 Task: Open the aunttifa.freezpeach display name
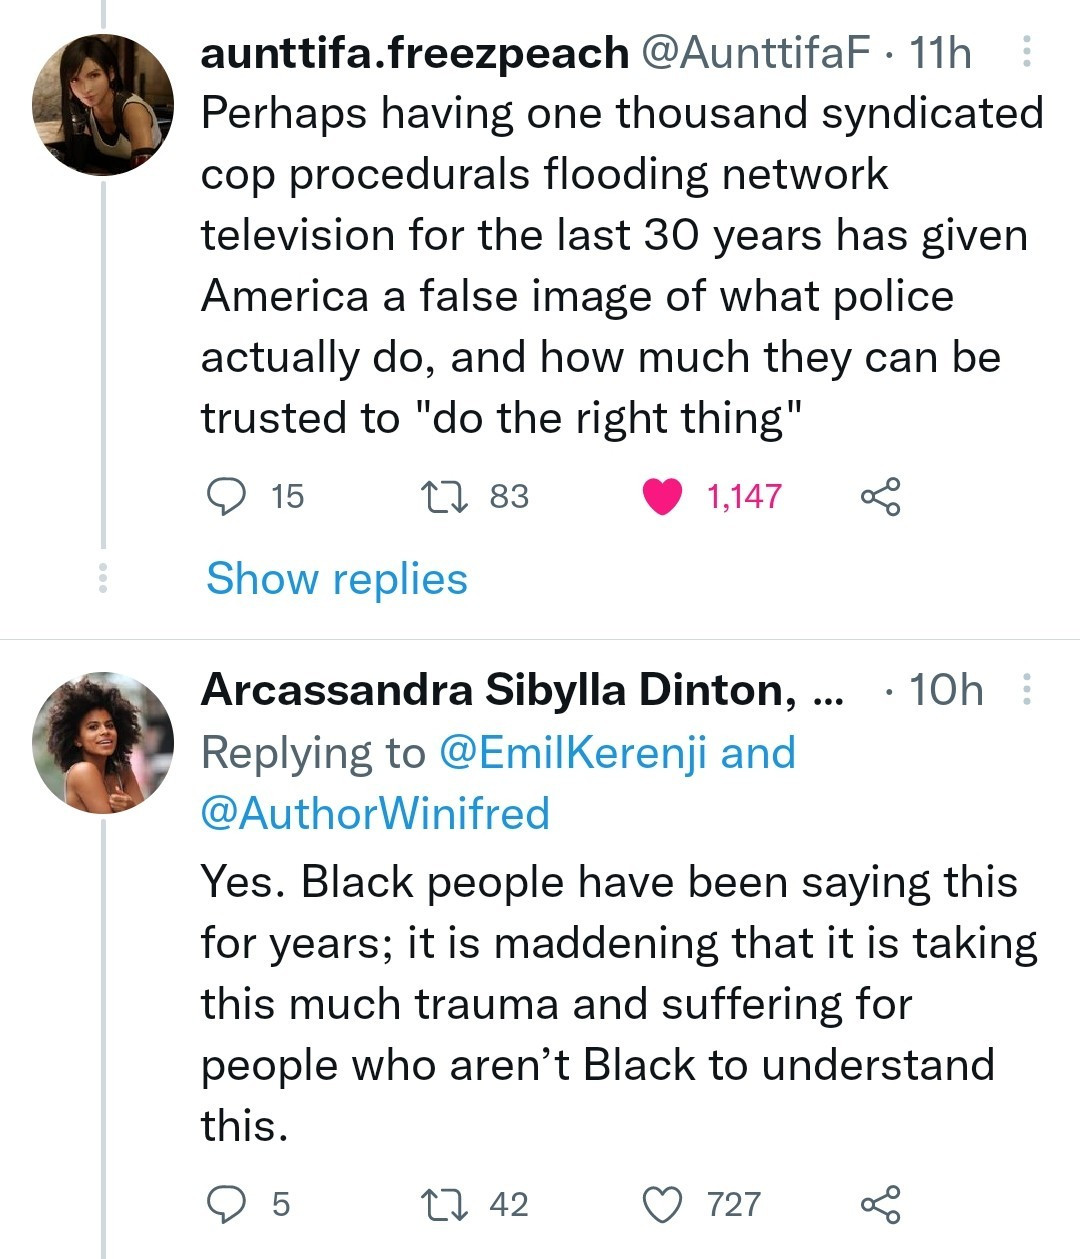pyautogui.click(x=414, y=53)
